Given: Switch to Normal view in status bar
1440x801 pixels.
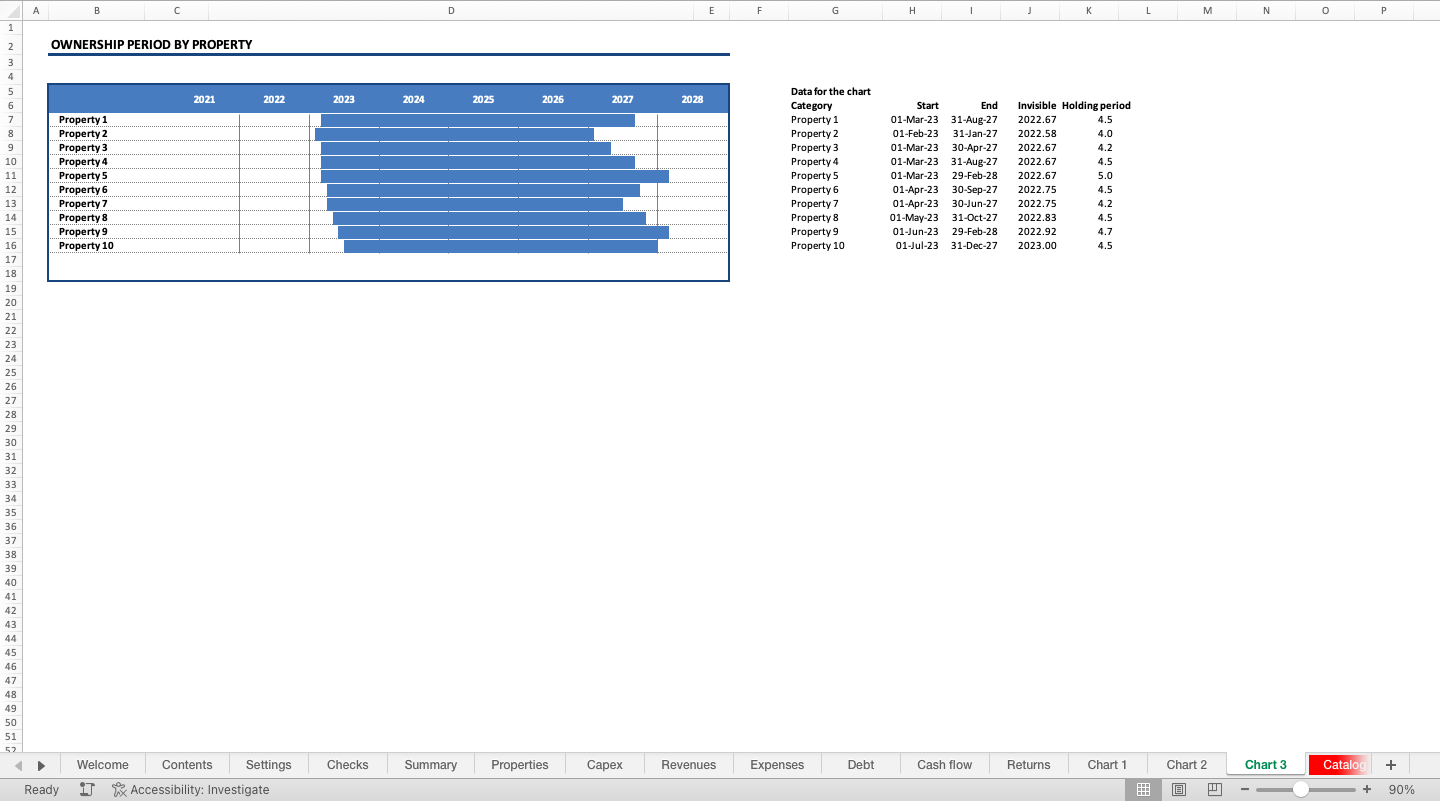Looking at the screenshot, I should tap(1143, 789).
